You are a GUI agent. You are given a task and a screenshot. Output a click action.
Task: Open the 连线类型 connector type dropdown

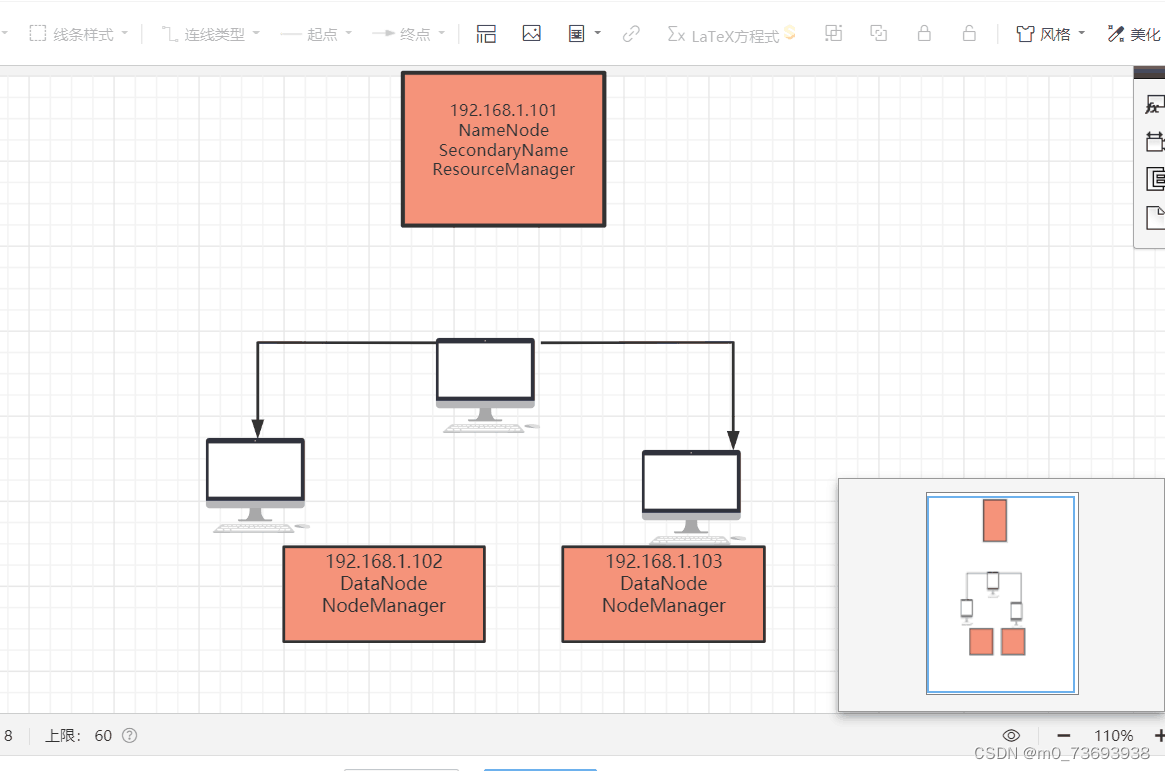[210, 33]
